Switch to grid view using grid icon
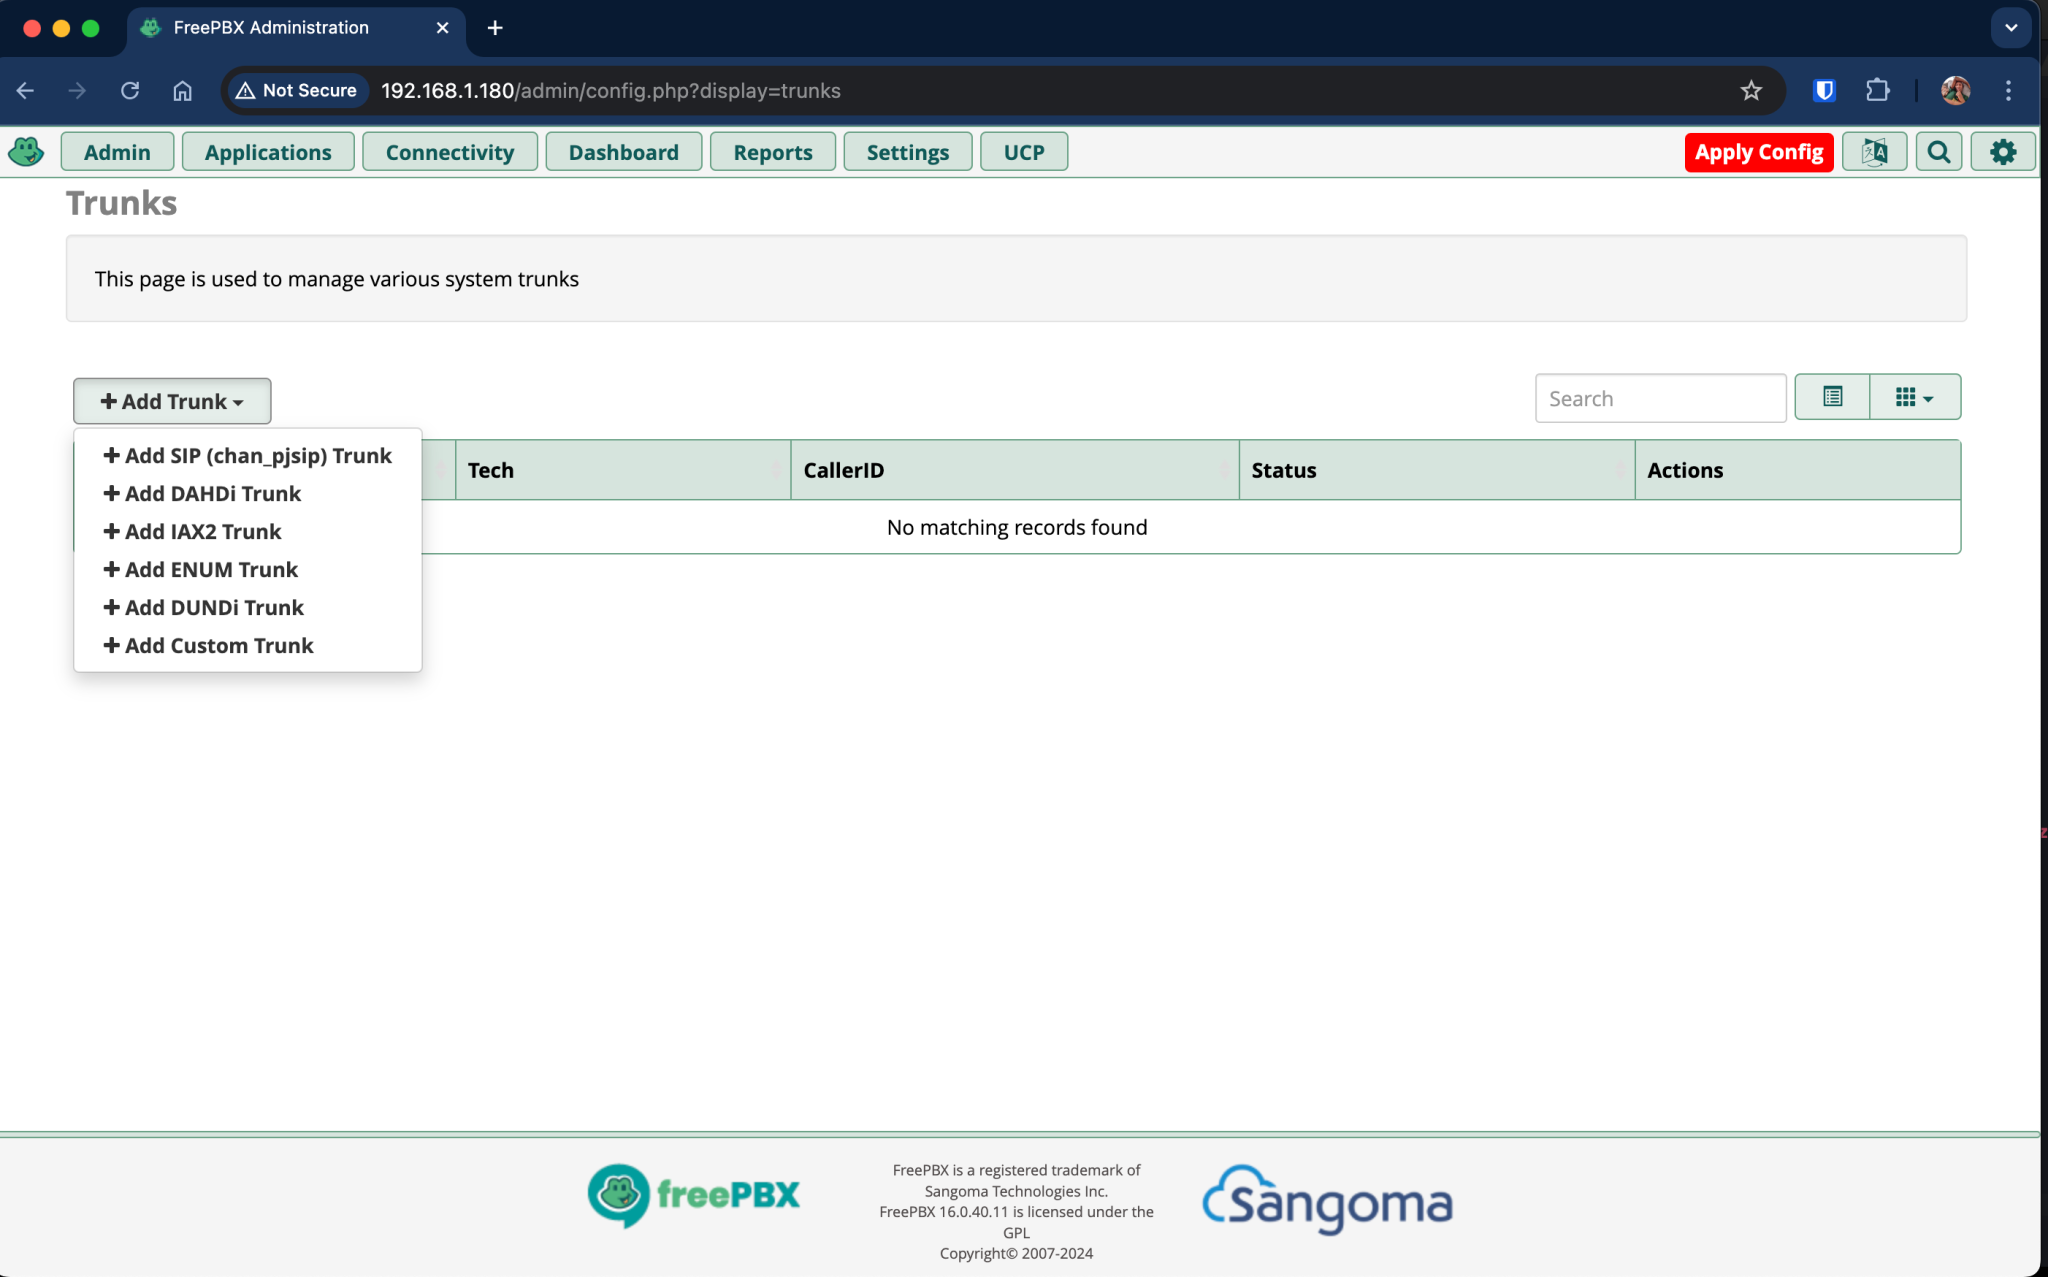2048x1277 pixels. [1905, 396]
